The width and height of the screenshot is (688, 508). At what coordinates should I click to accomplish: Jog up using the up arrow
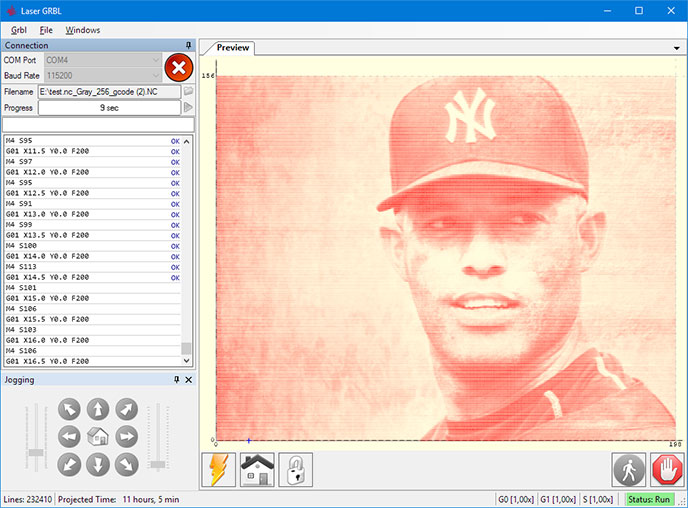point(98,408)
